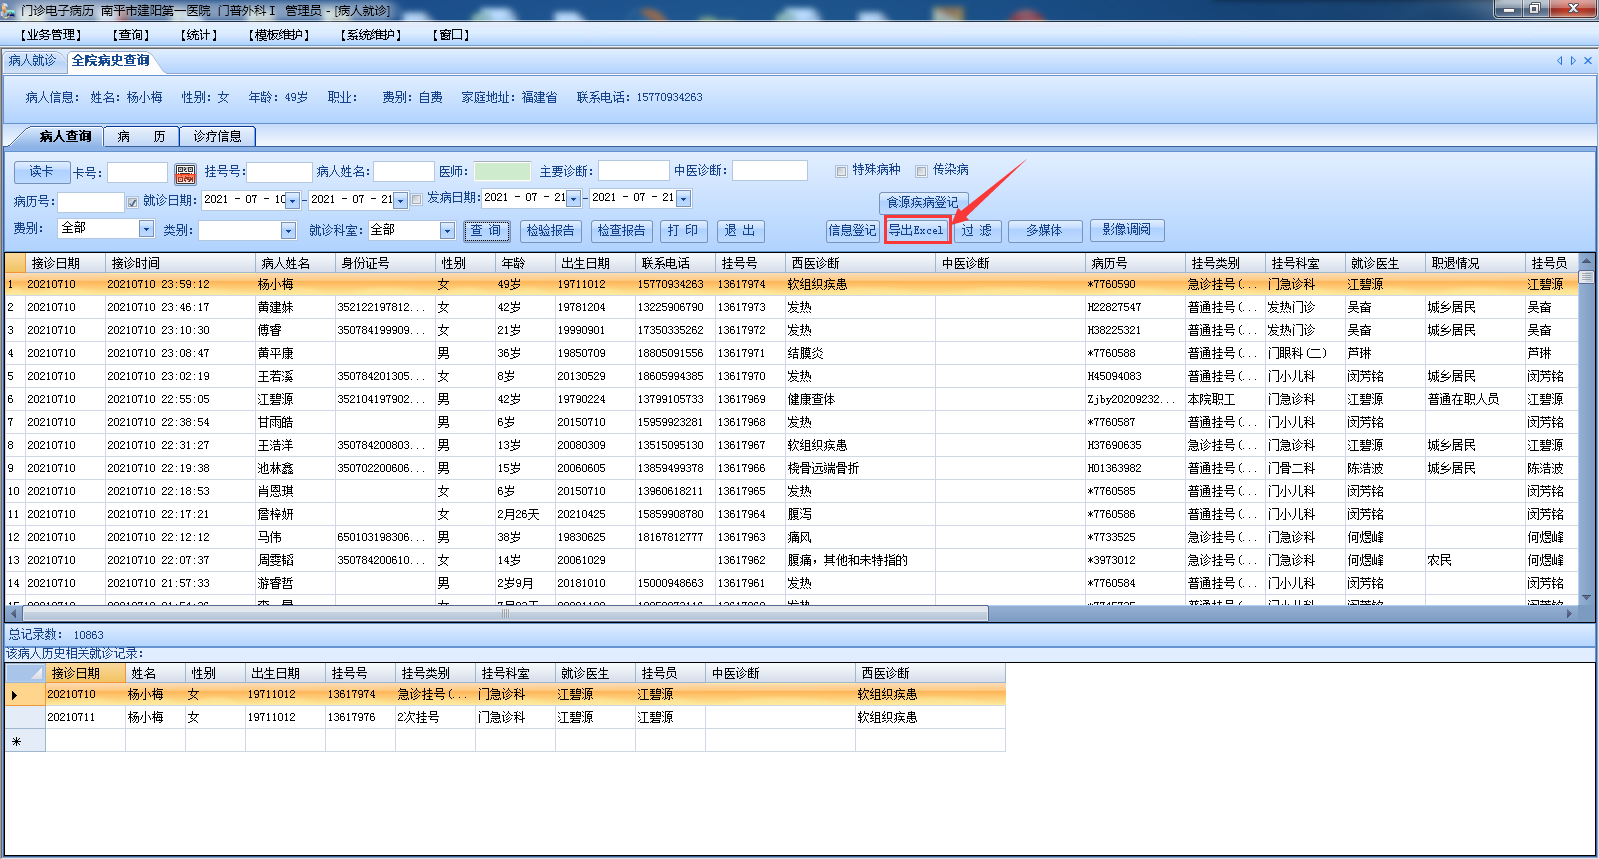Open the 模板维护 menu
The image size is (1599, 859).
pos(279,35)
